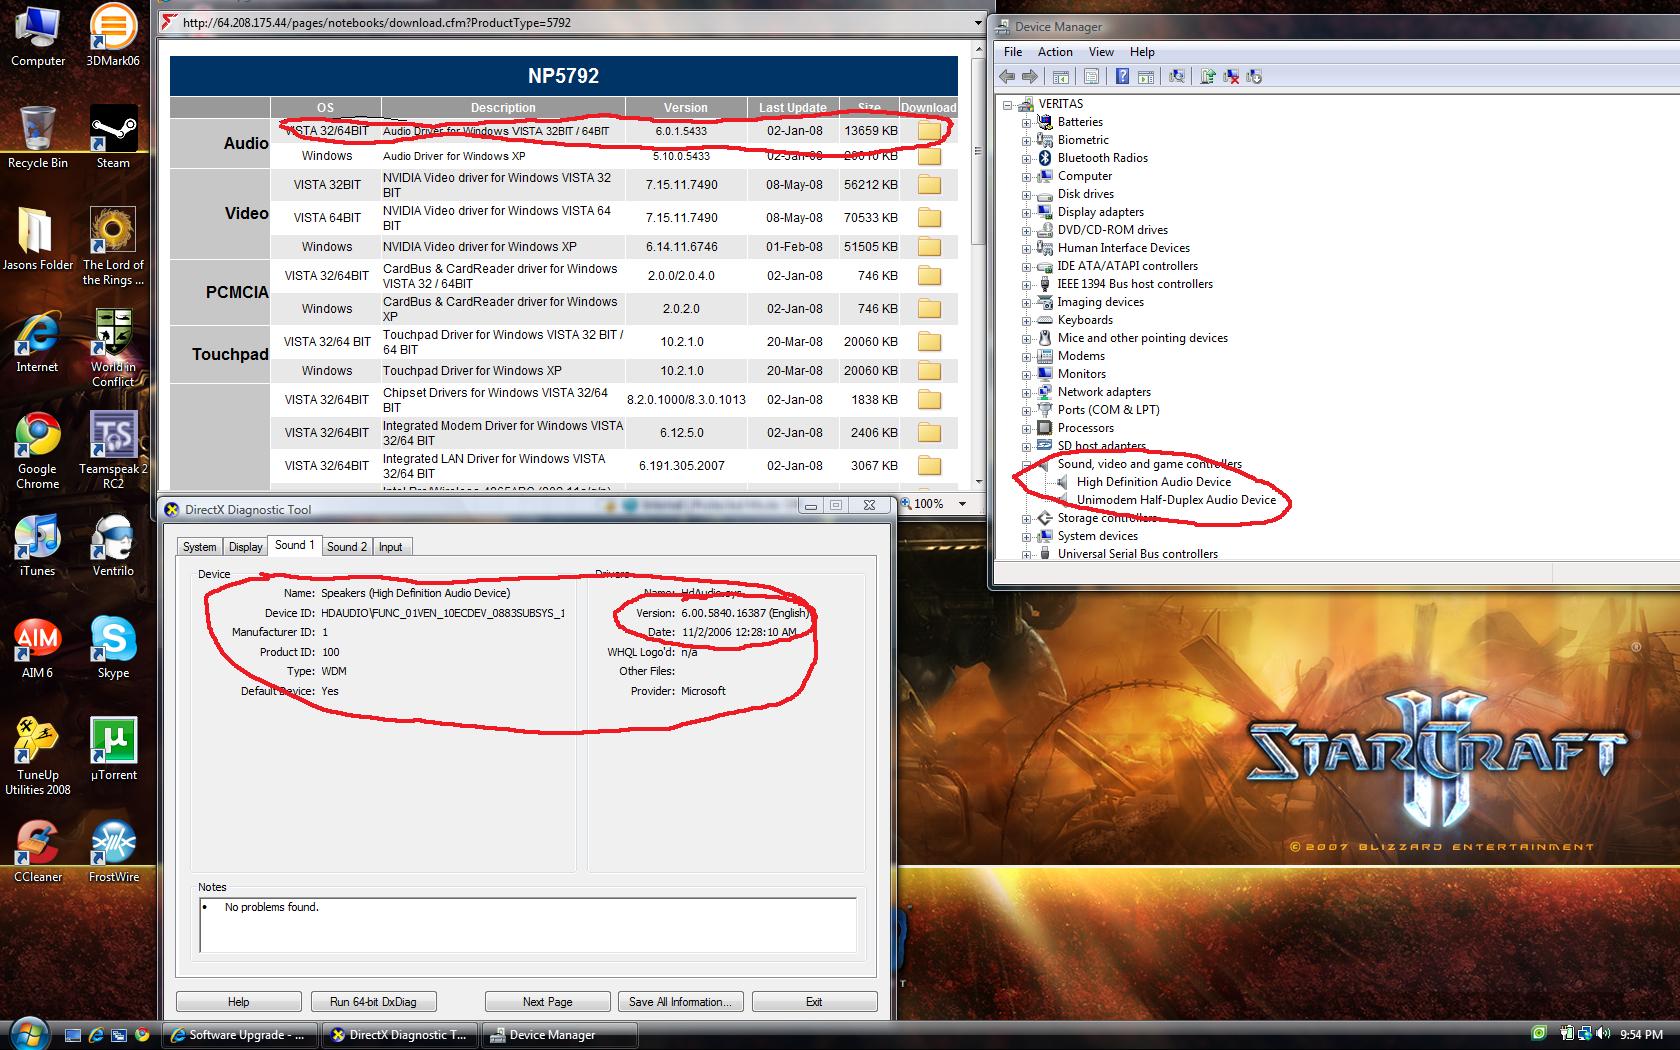The image size is (1680, 1050).
Task: Expand the Bluetooth Radios node
Action: pyautogui.click(x=1026, y=158)
